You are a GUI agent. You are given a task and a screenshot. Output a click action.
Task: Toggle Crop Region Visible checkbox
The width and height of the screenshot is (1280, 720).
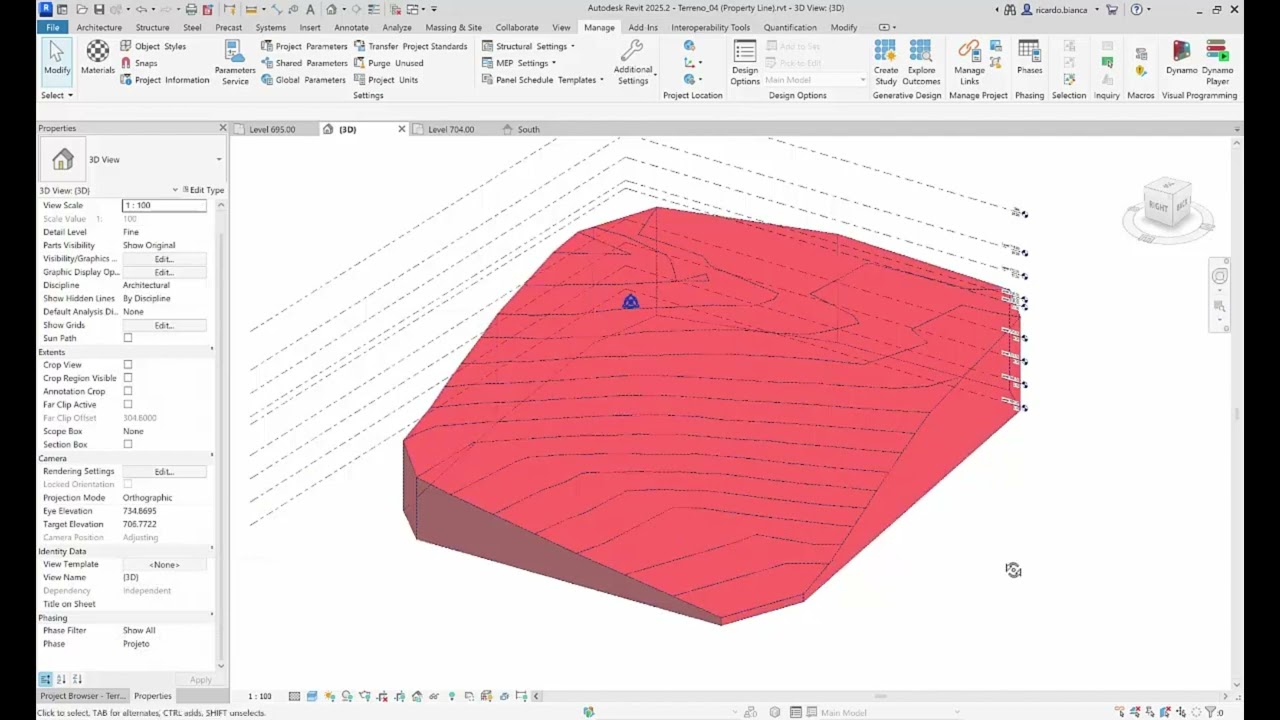coord(128,378)
